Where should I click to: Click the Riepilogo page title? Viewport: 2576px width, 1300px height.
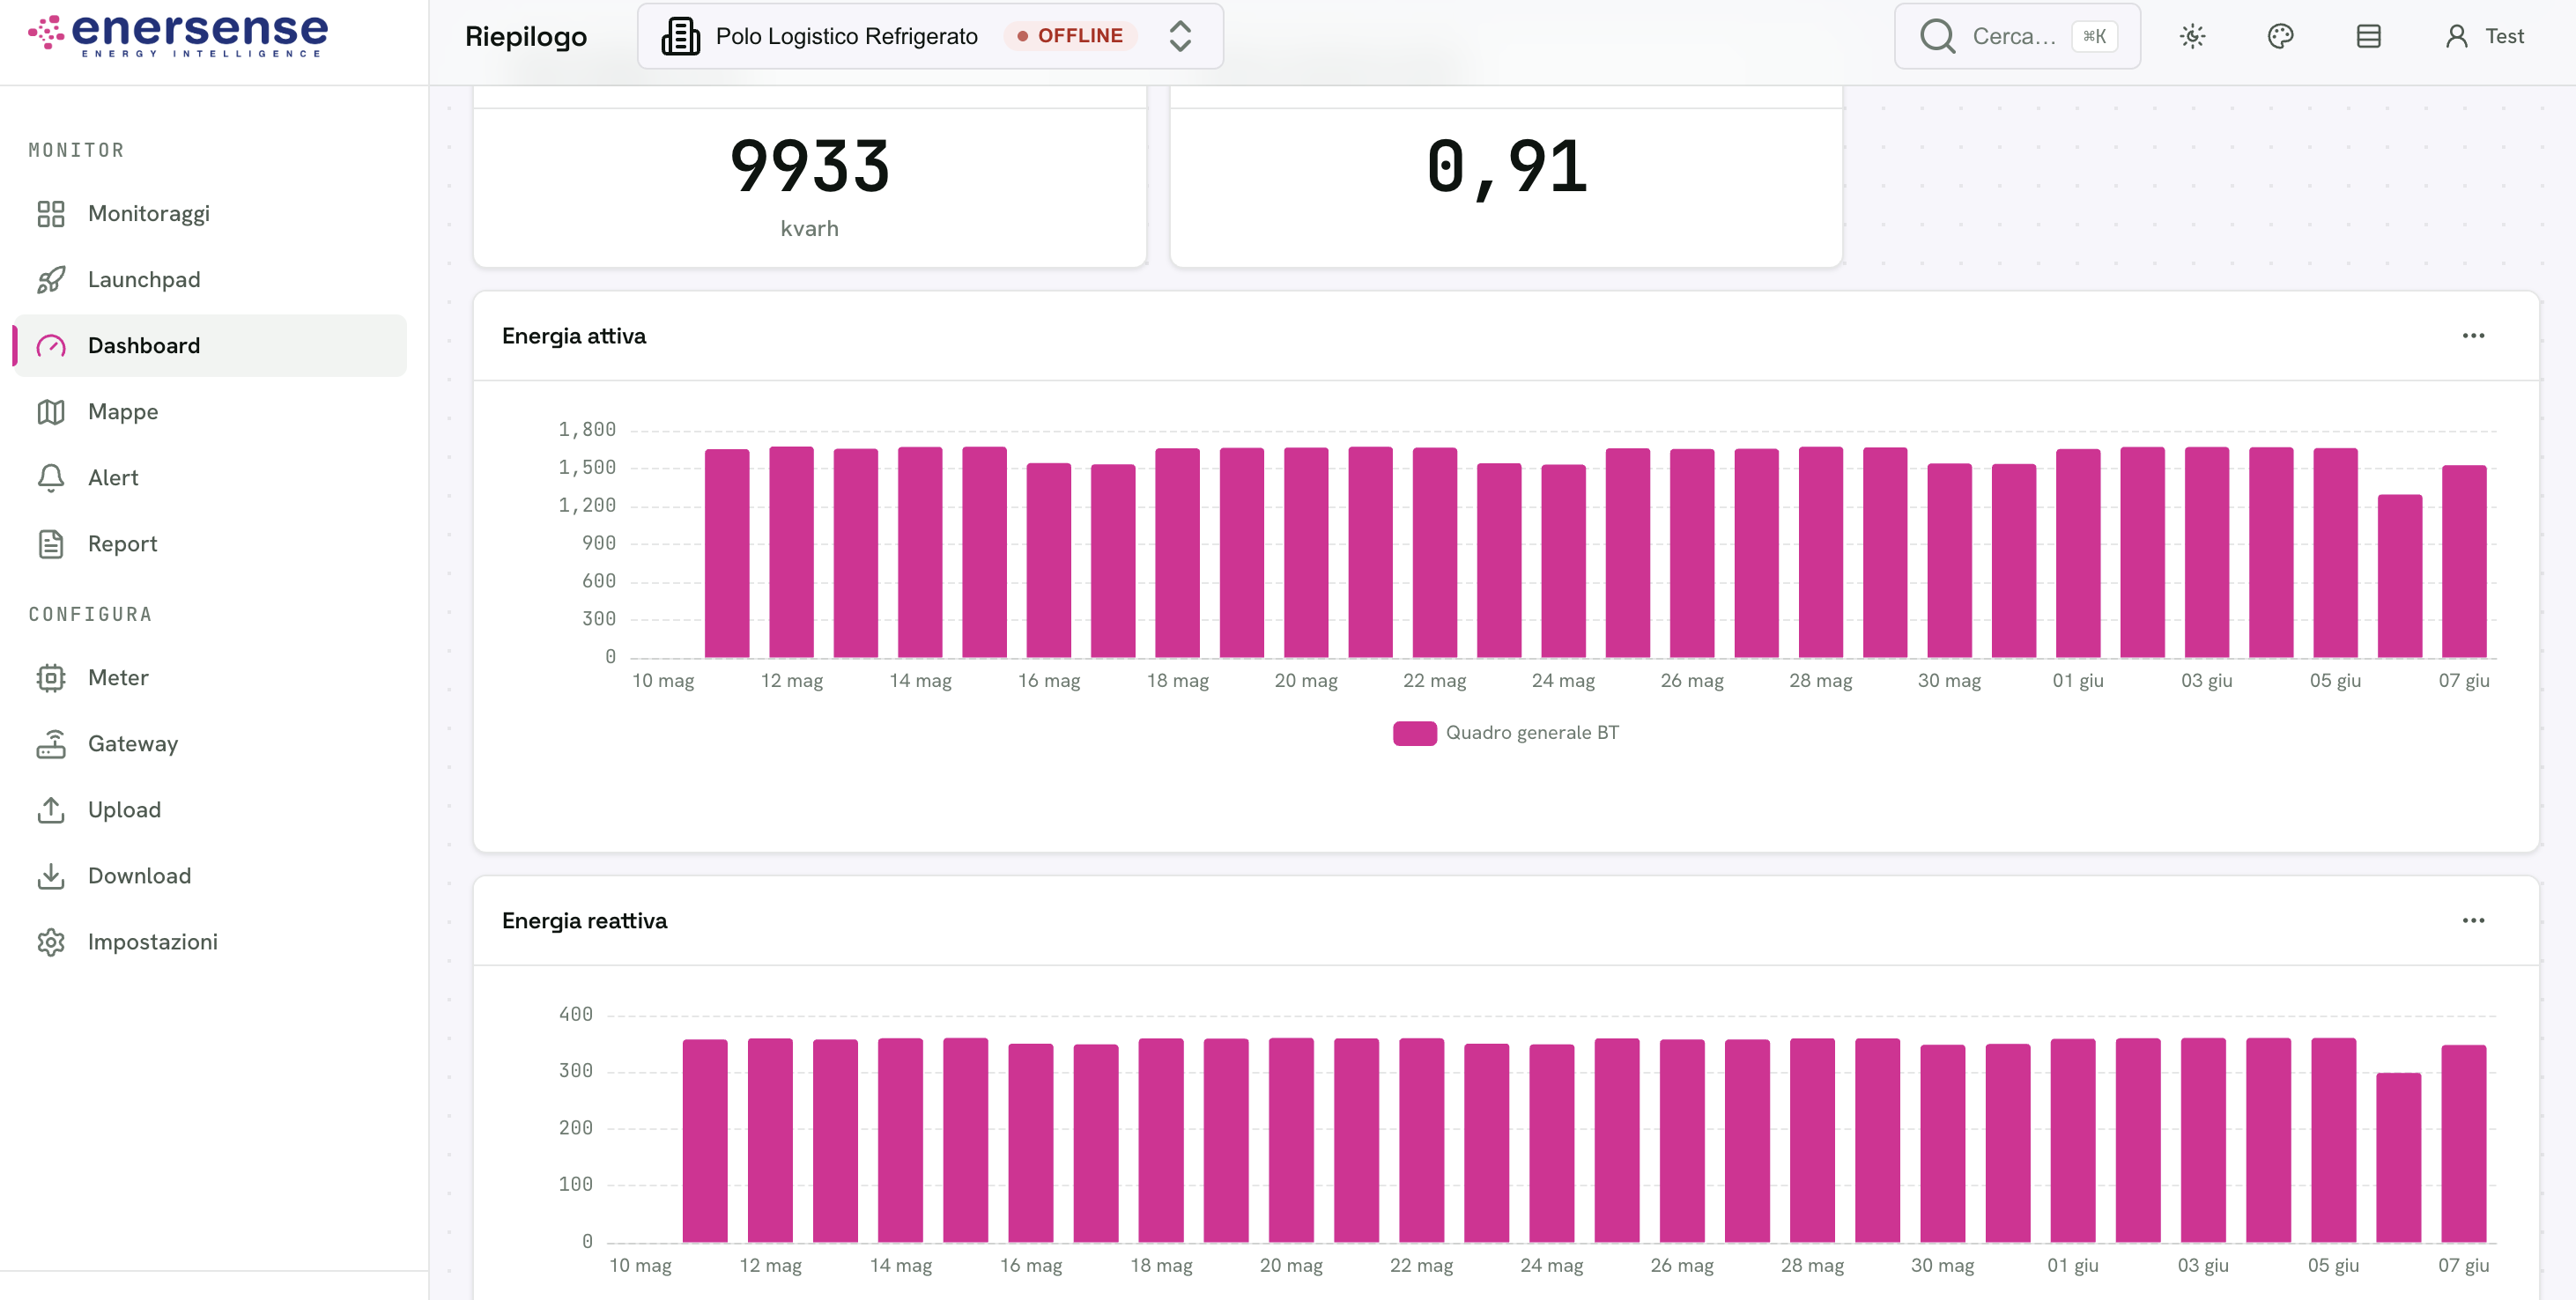pos(526,37)
